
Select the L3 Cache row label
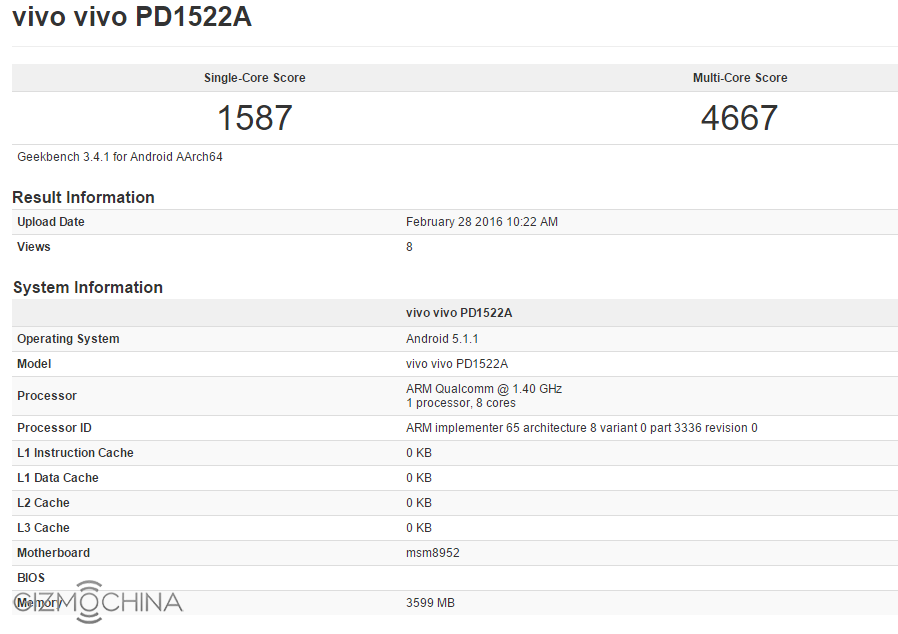43,528
